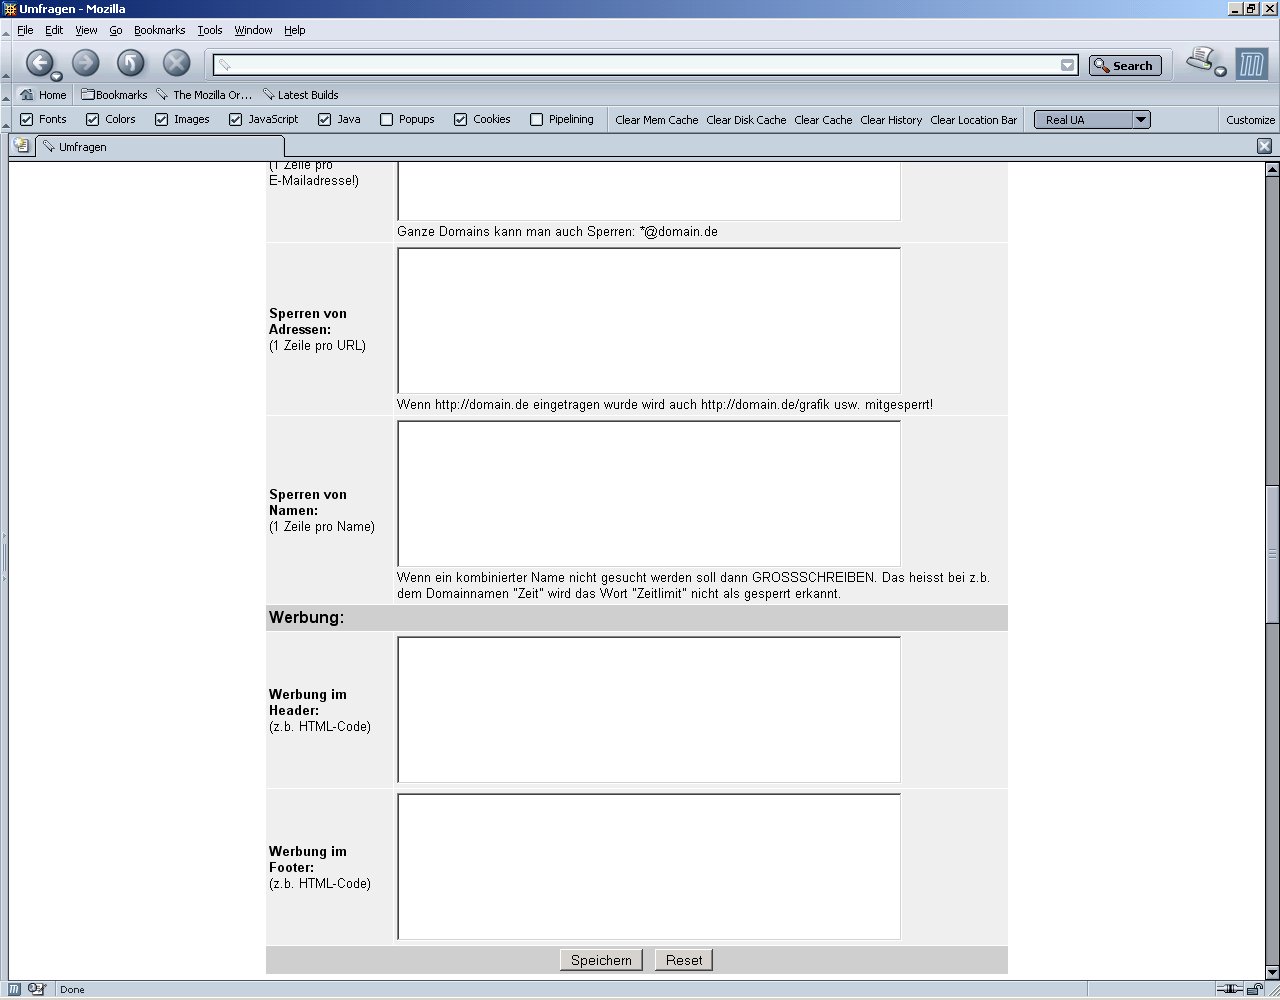1280x1000 pixels.
Task: Collapse the preferences toolbar grippy
Action: pyautogui.click(x=7, y=120)
